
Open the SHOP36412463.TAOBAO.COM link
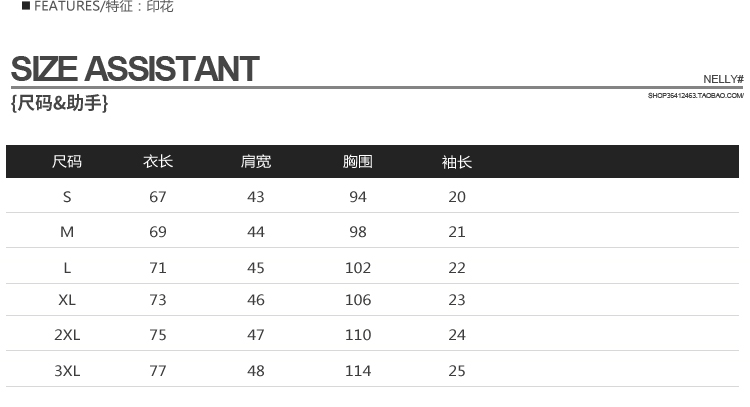coord(695,96)
